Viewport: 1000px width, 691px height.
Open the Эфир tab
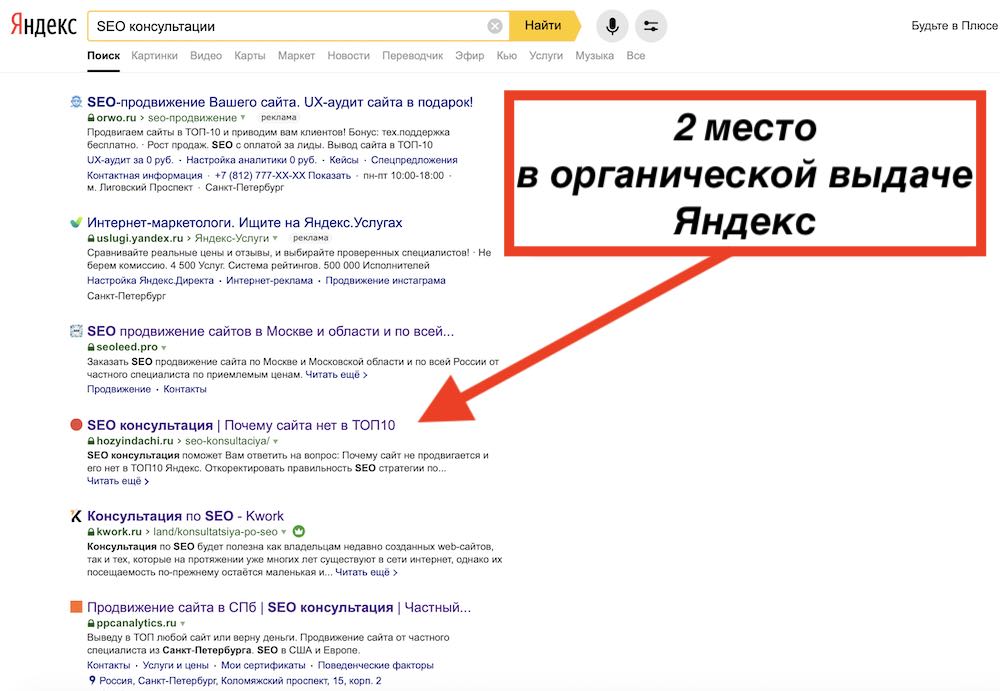(469, 56)
